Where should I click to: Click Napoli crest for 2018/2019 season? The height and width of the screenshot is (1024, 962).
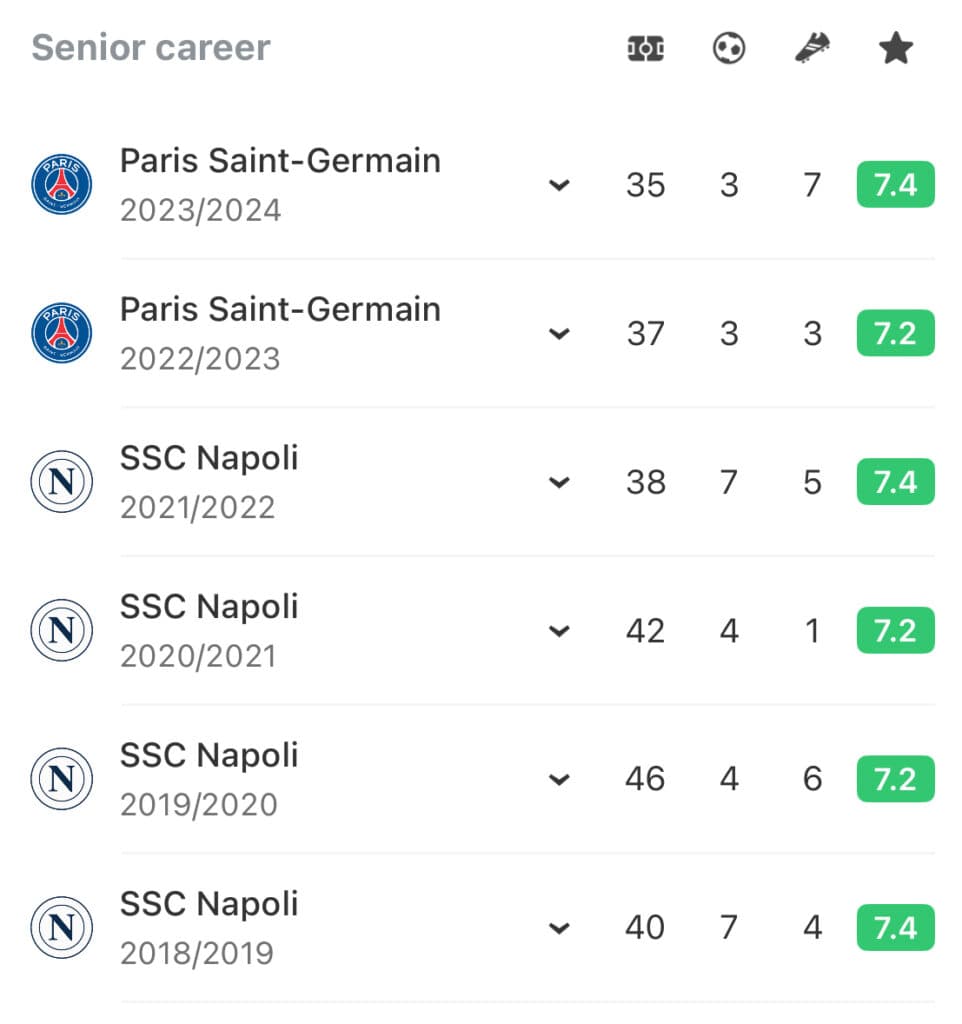click(x=61, y=927)
